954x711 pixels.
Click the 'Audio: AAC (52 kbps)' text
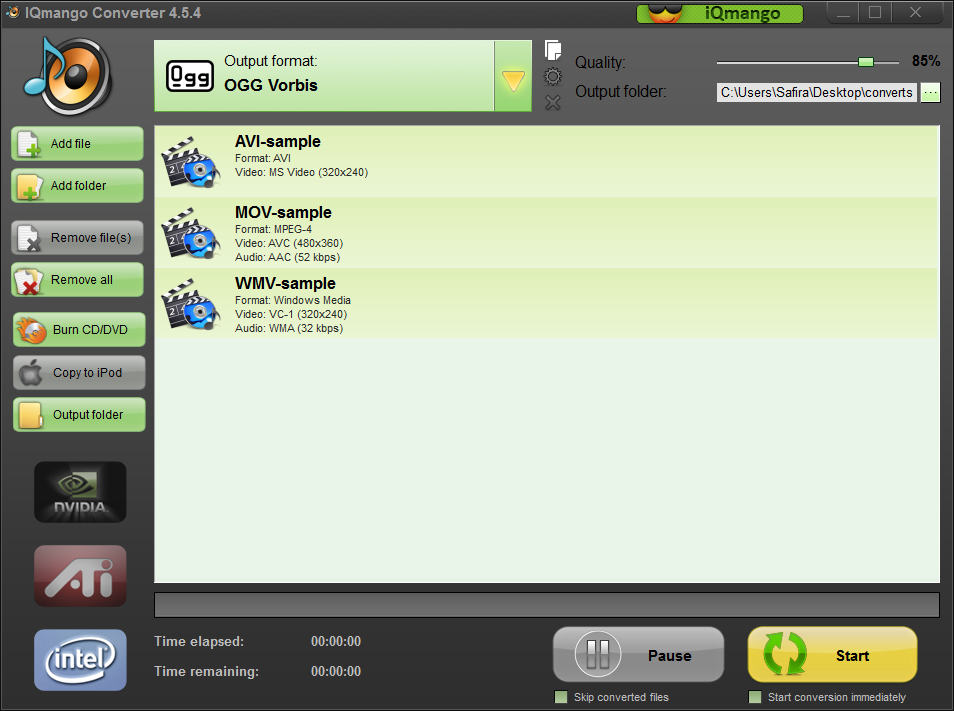(287, 257)
